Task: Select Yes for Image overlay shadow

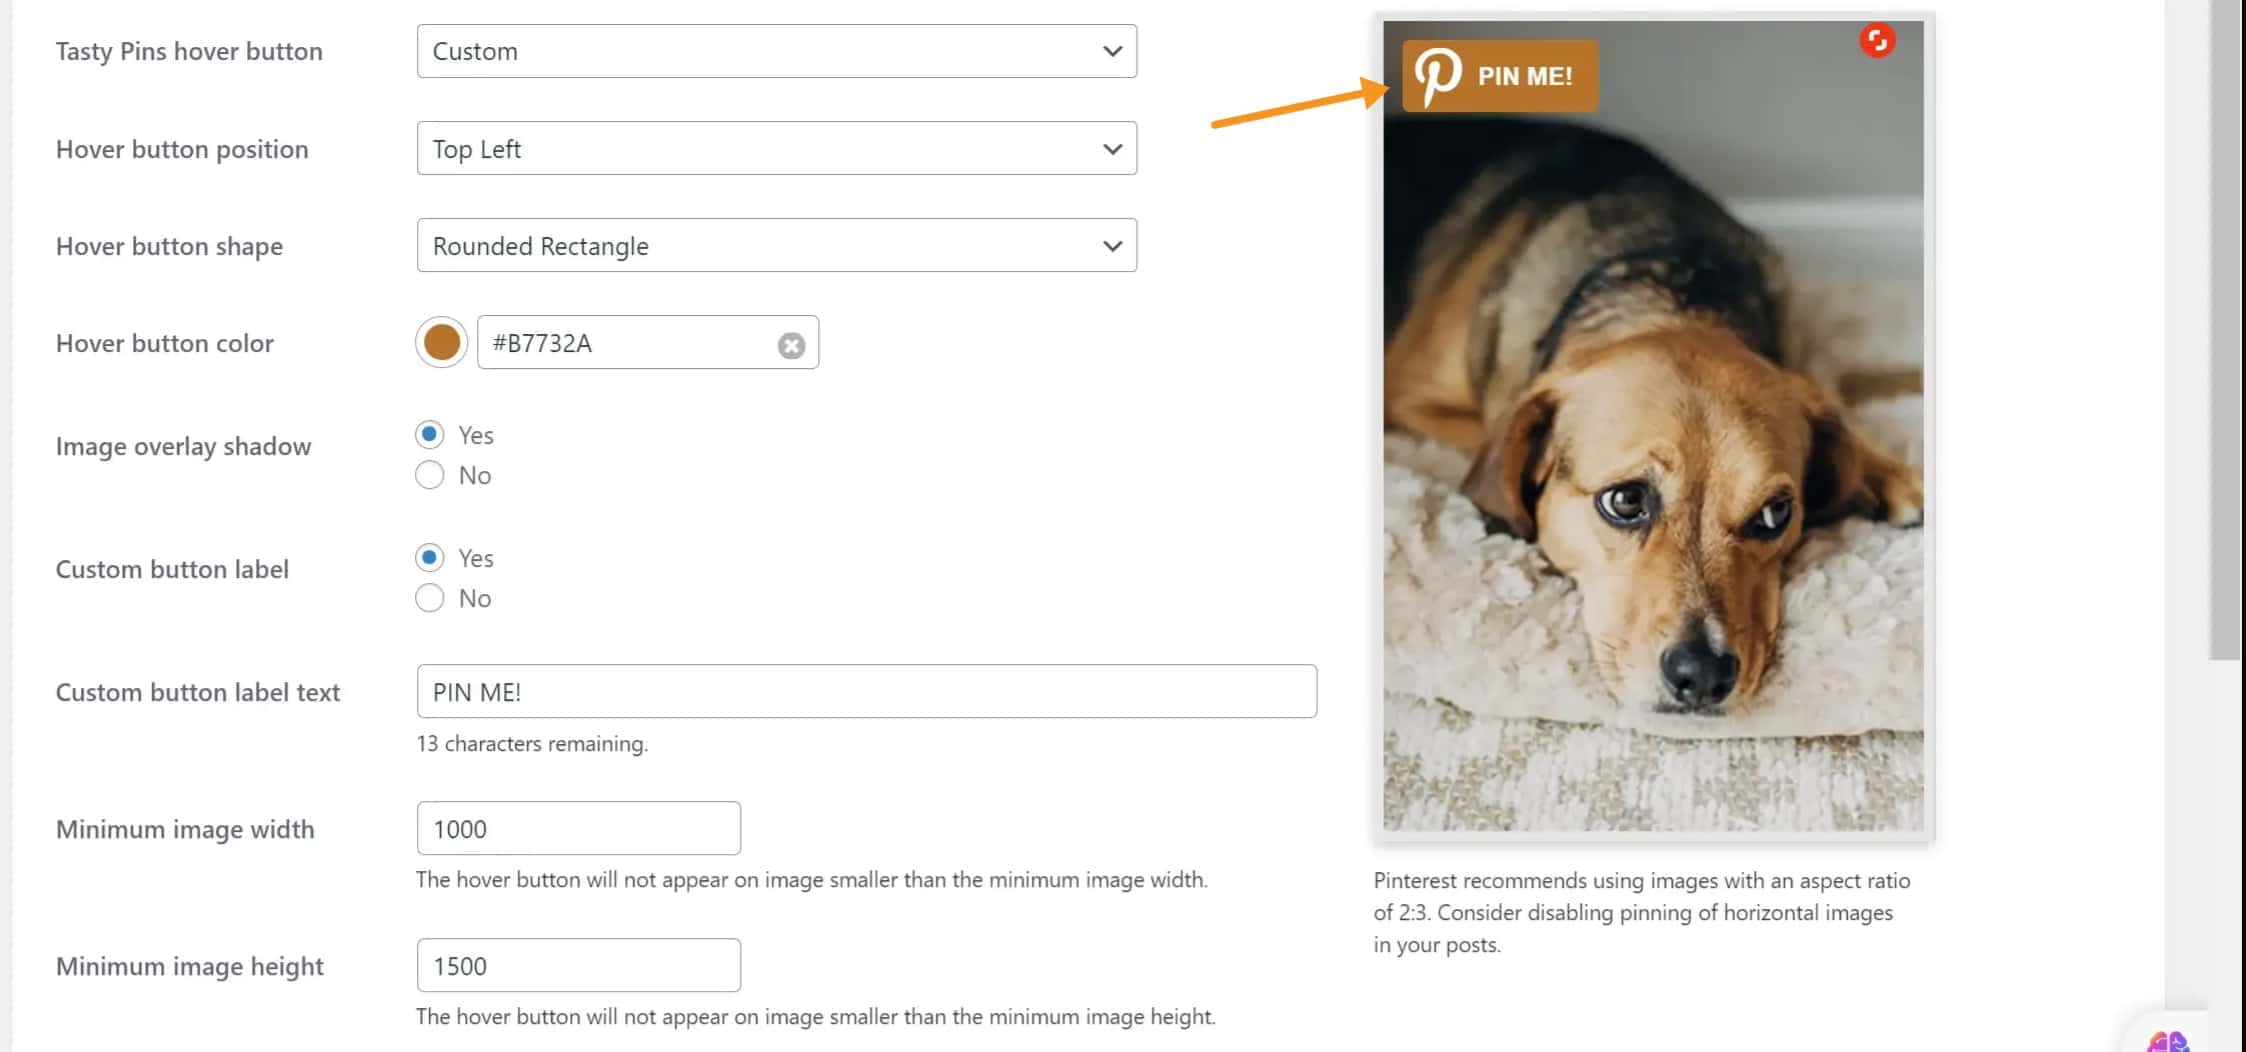Action: (429, 434)
